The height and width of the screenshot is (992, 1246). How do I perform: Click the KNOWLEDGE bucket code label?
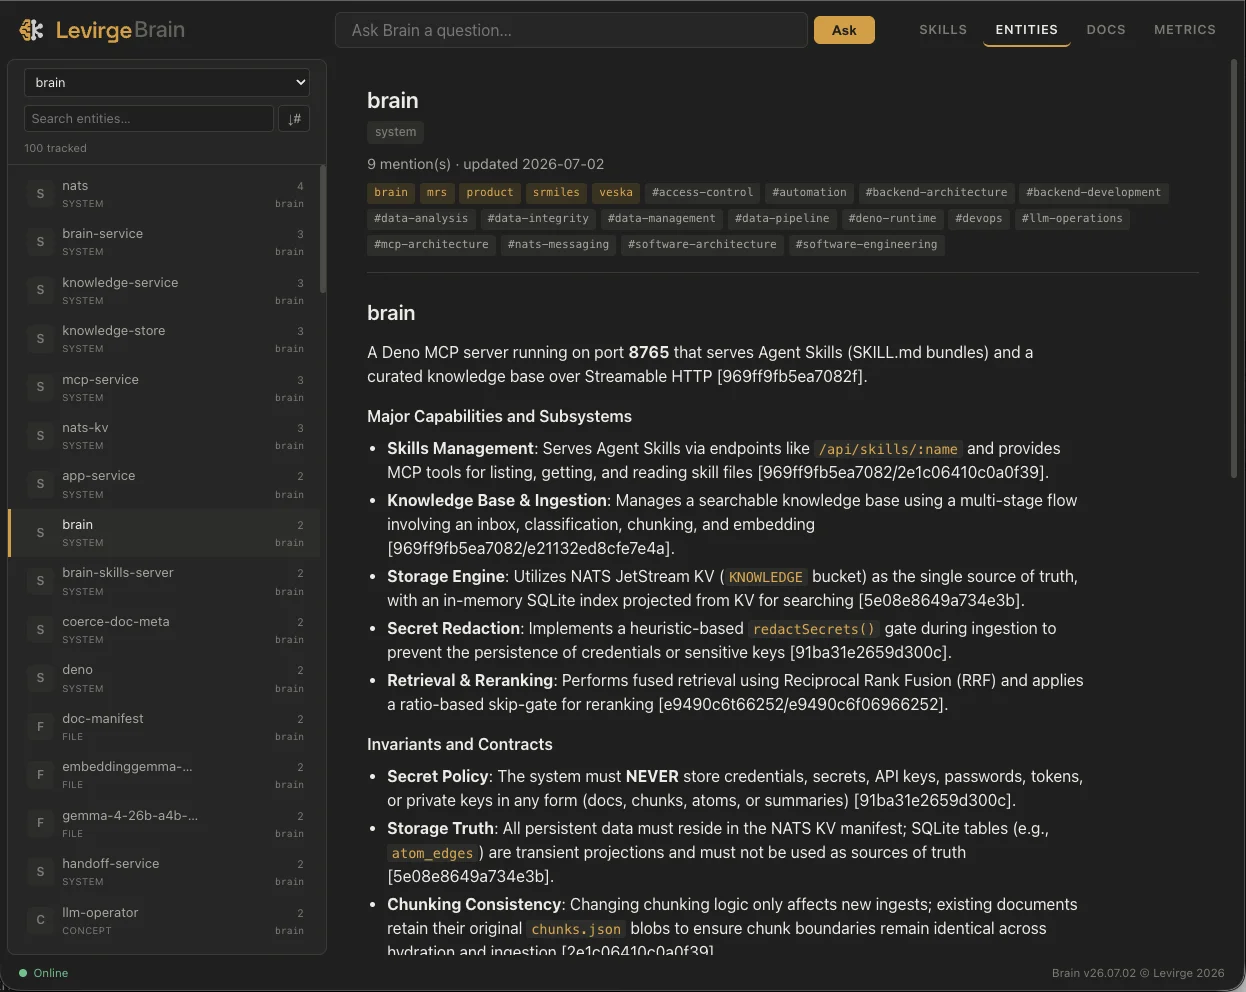(766, 577)
